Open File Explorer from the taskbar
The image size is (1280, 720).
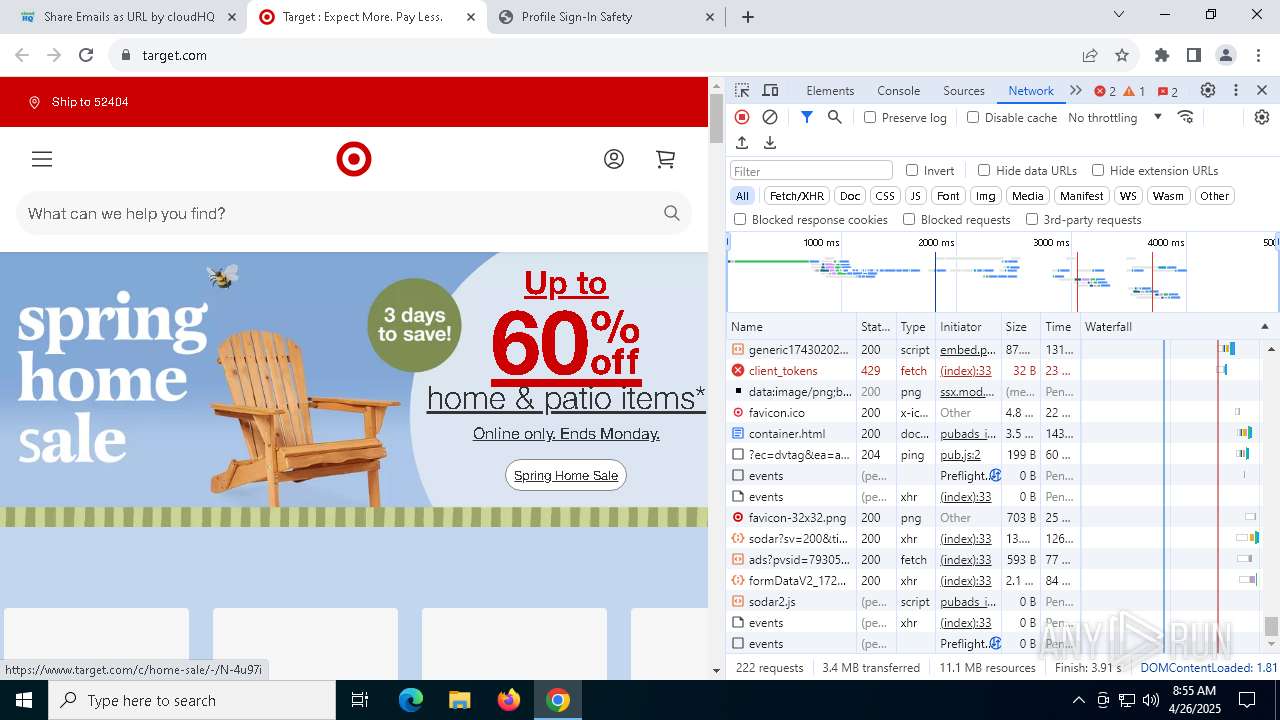pos(459,700)
